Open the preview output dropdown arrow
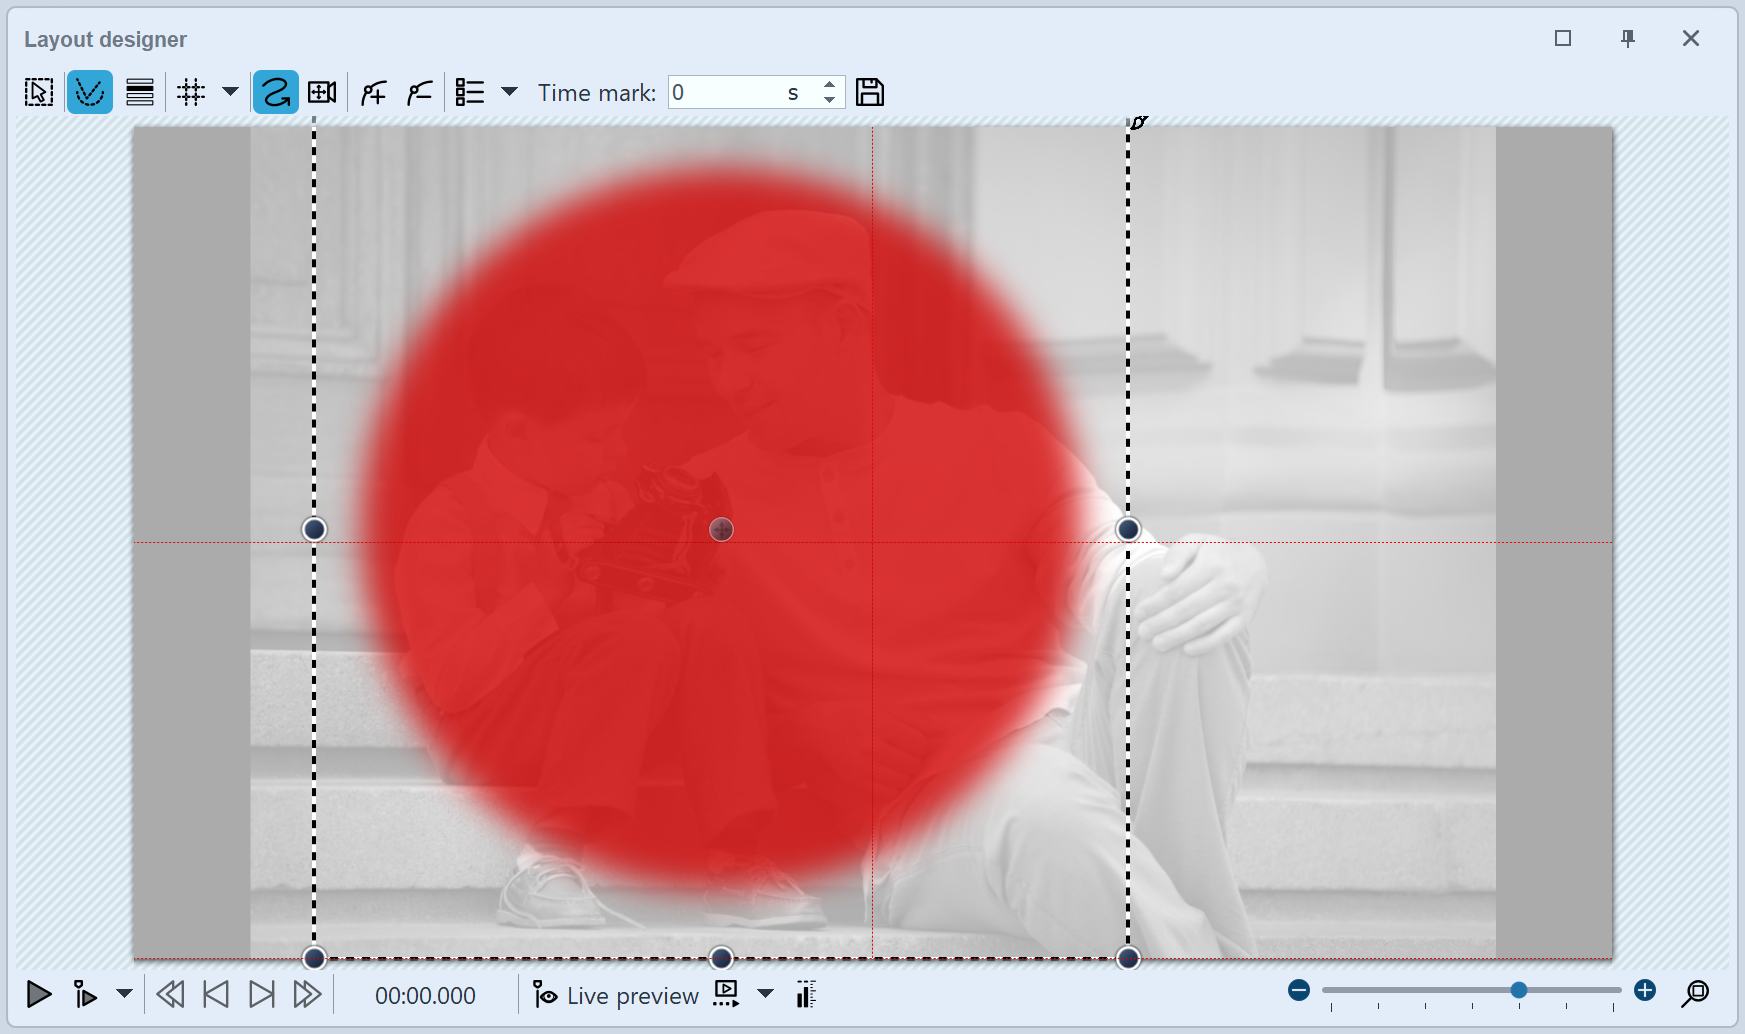1745x1034 pixels. click(765, 995)
